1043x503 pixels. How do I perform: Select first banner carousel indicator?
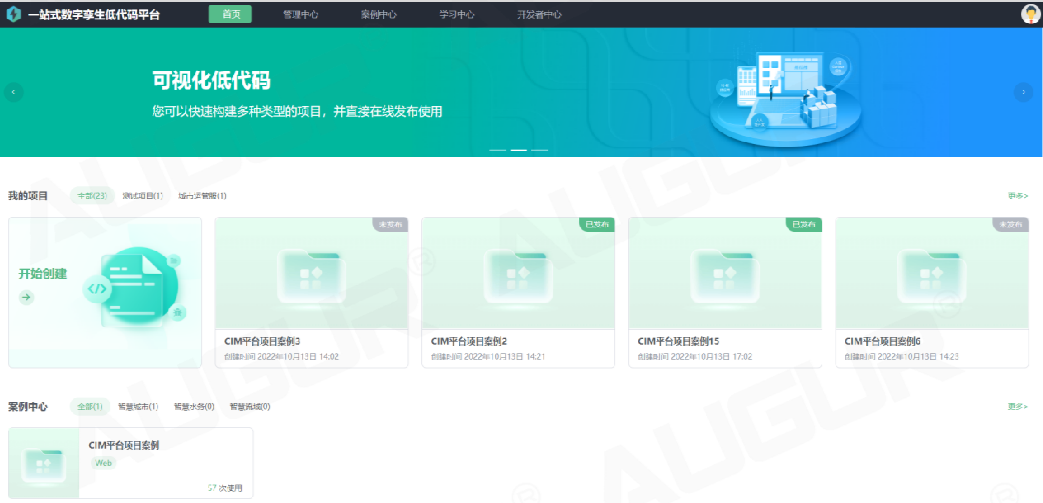point(498,150)
